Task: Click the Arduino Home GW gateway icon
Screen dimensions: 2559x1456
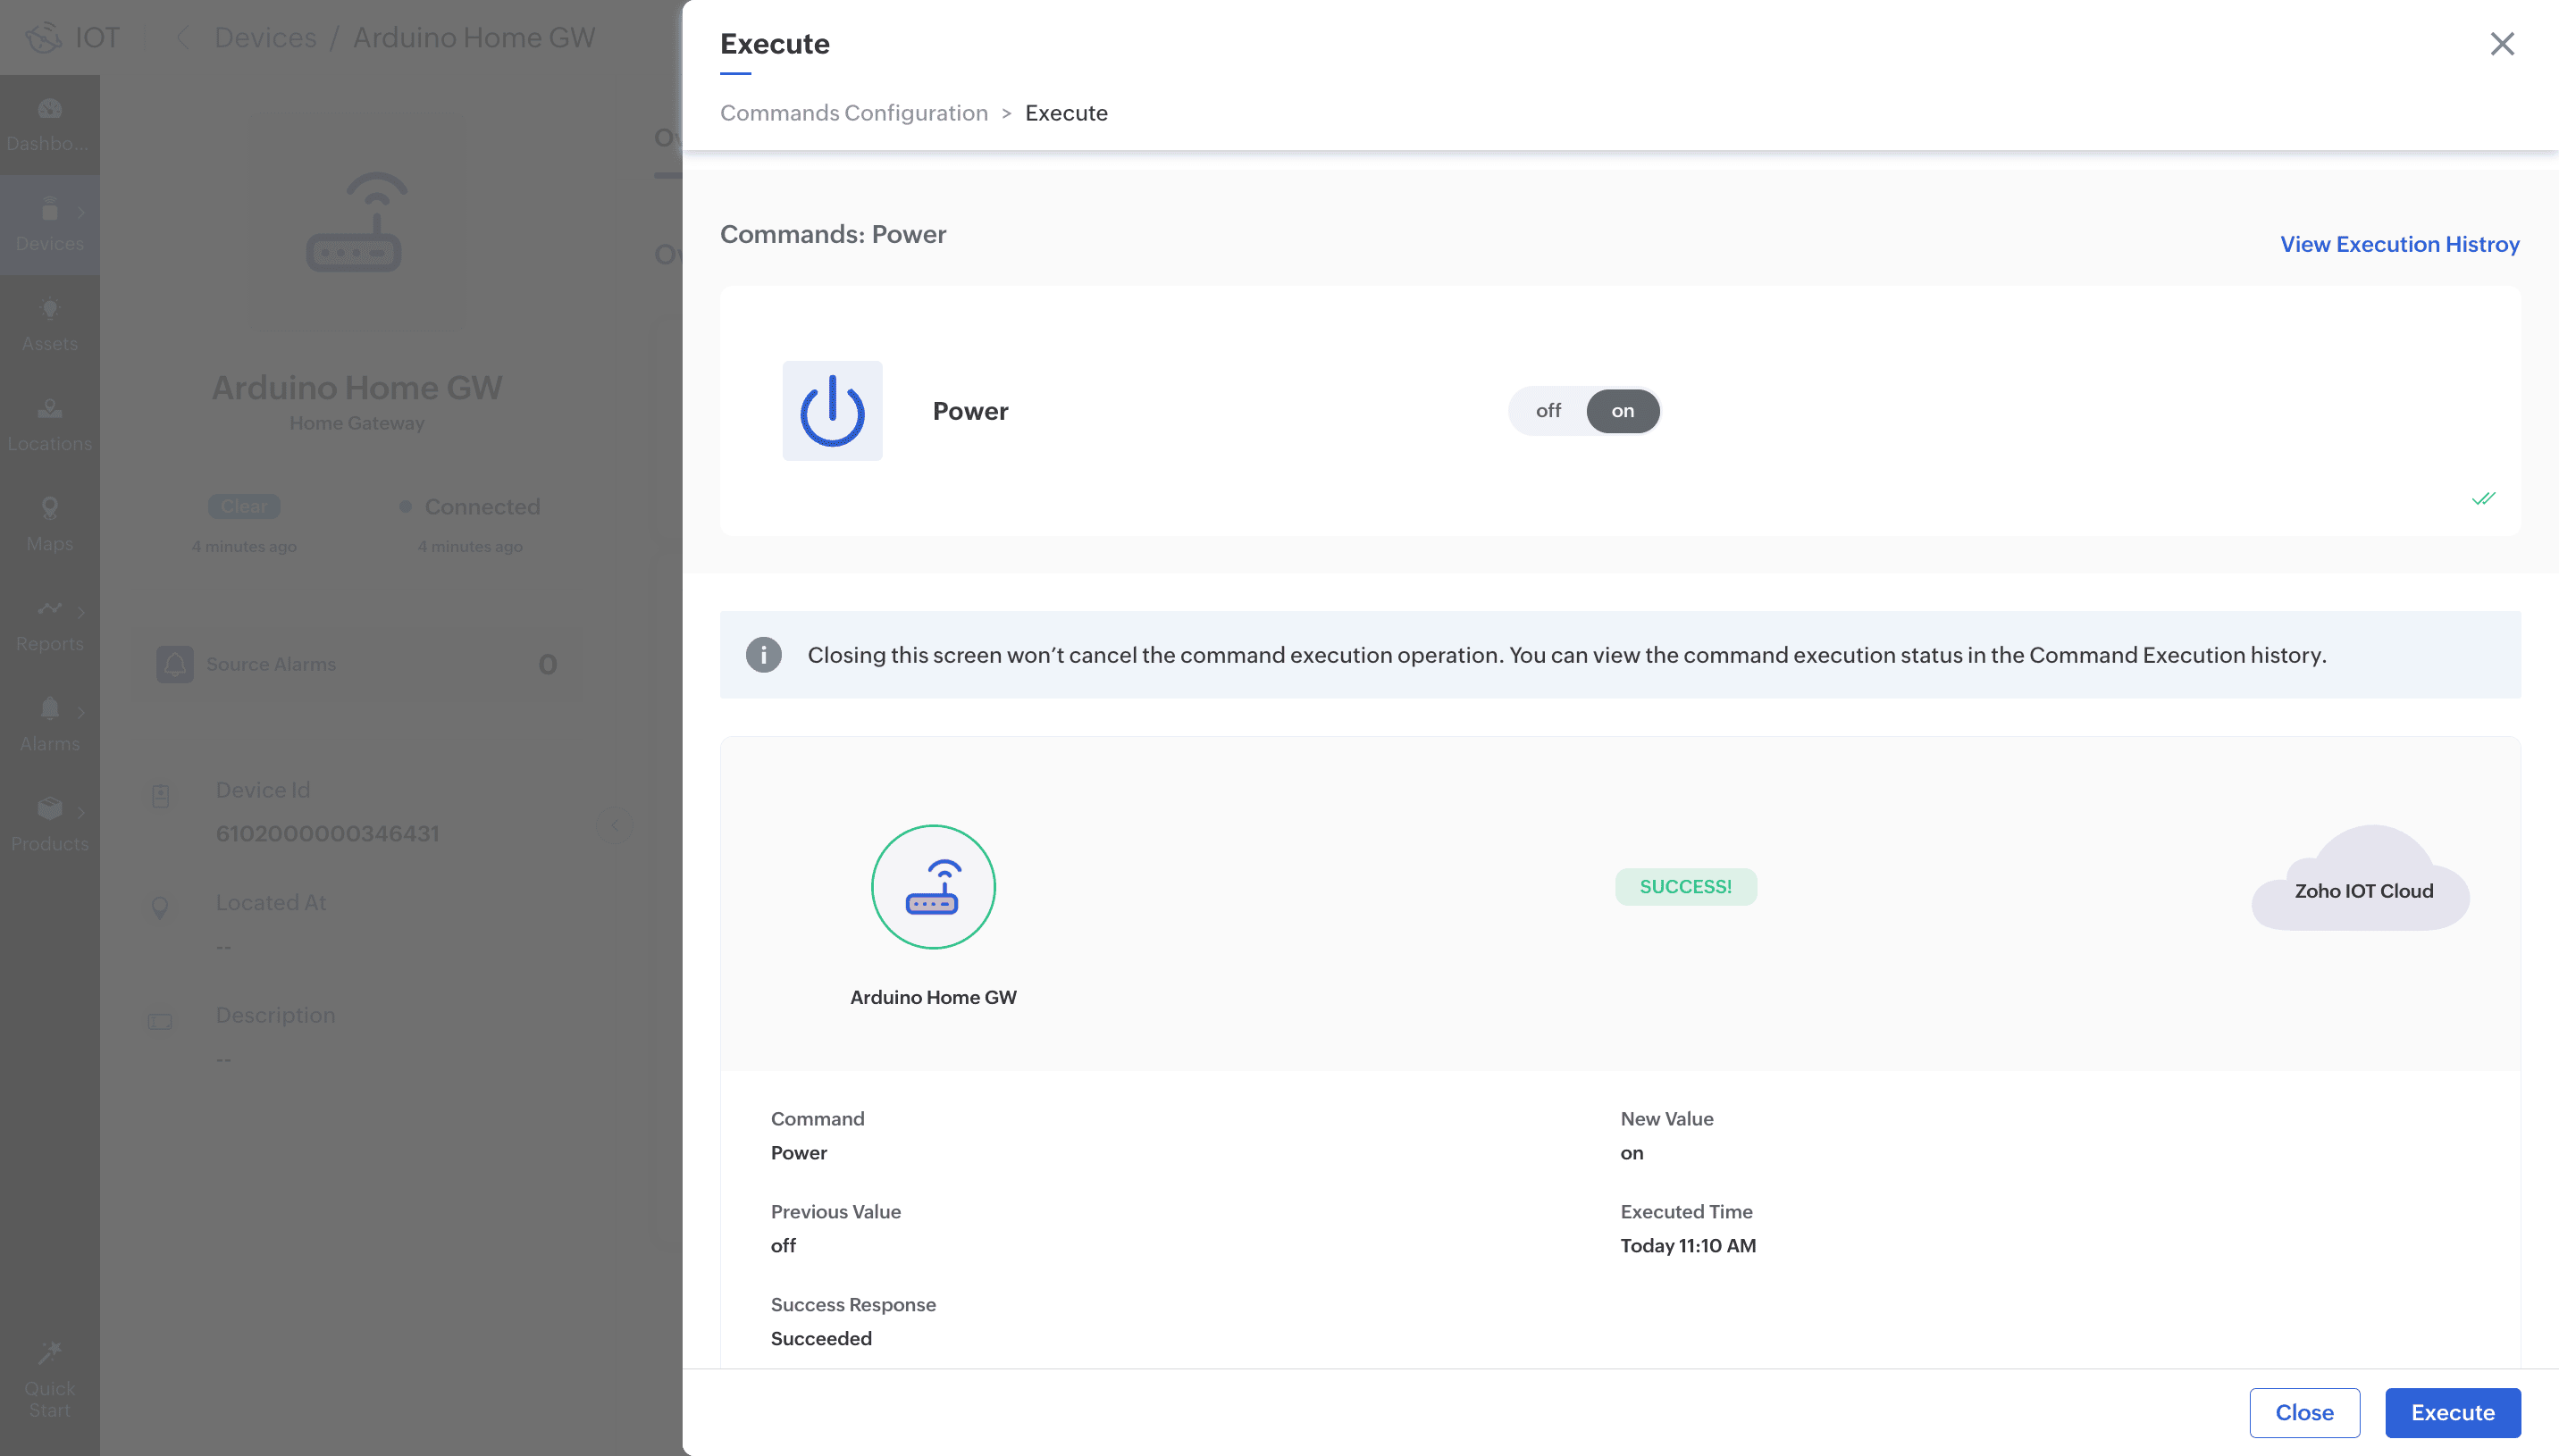Action: click(933, 887)
